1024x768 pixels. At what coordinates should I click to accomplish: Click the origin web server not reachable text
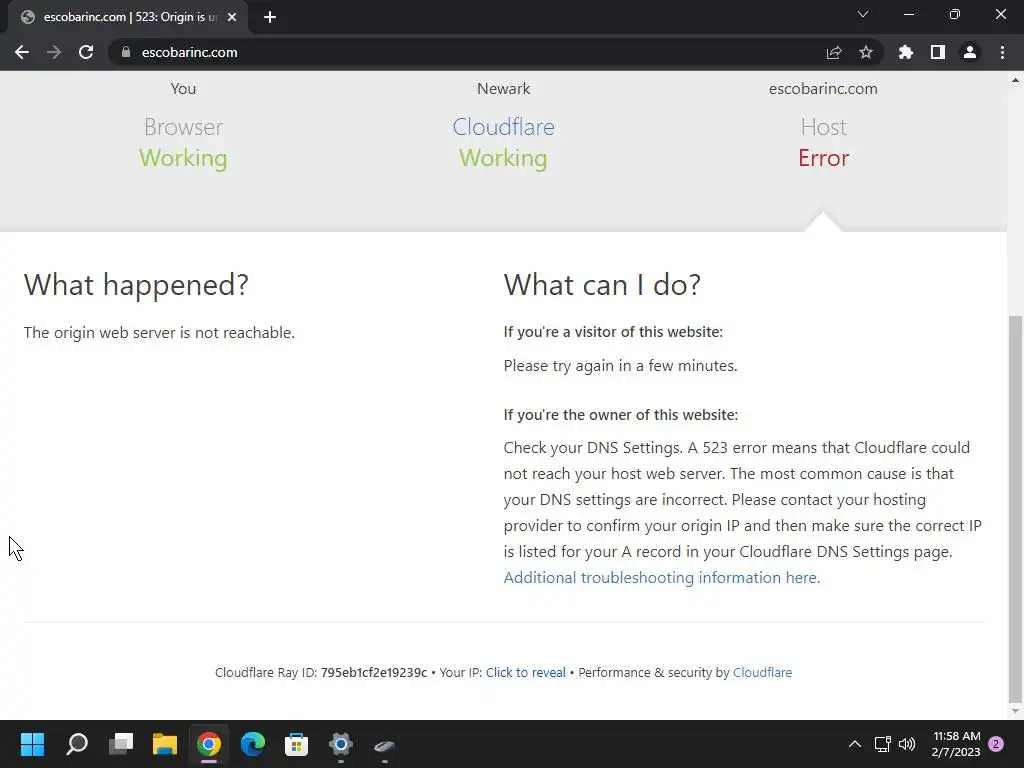(159, 332)
